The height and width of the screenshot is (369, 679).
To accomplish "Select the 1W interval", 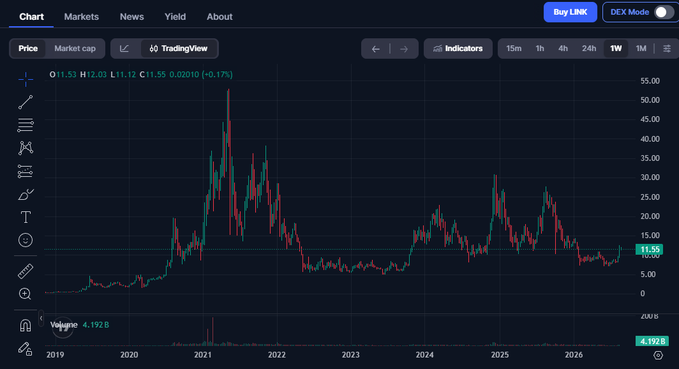I will point(616,49).
